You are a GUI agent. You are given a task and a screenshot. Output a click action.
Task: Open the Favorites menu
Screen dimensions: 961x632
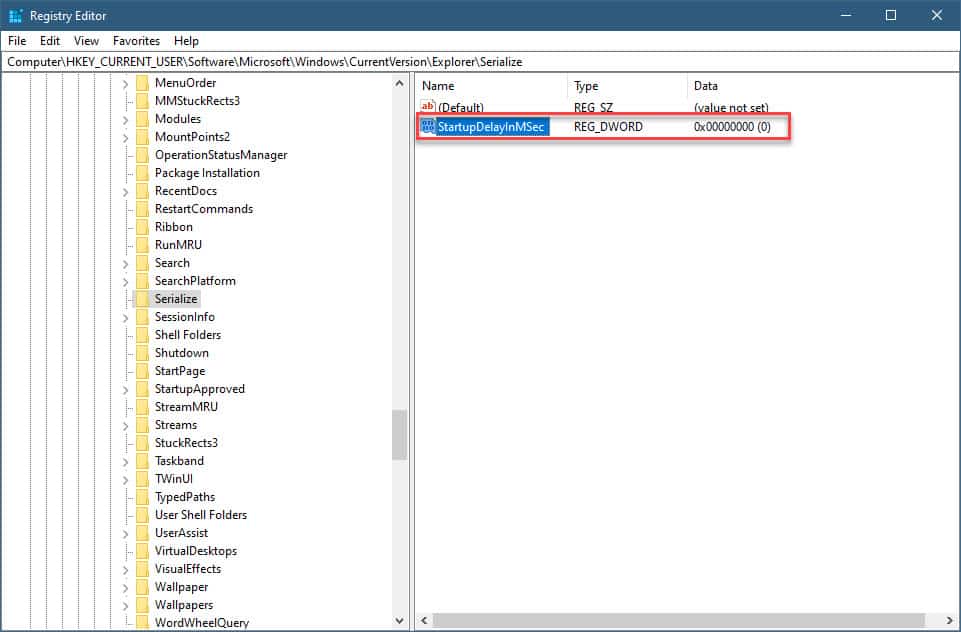coord(136,40)
